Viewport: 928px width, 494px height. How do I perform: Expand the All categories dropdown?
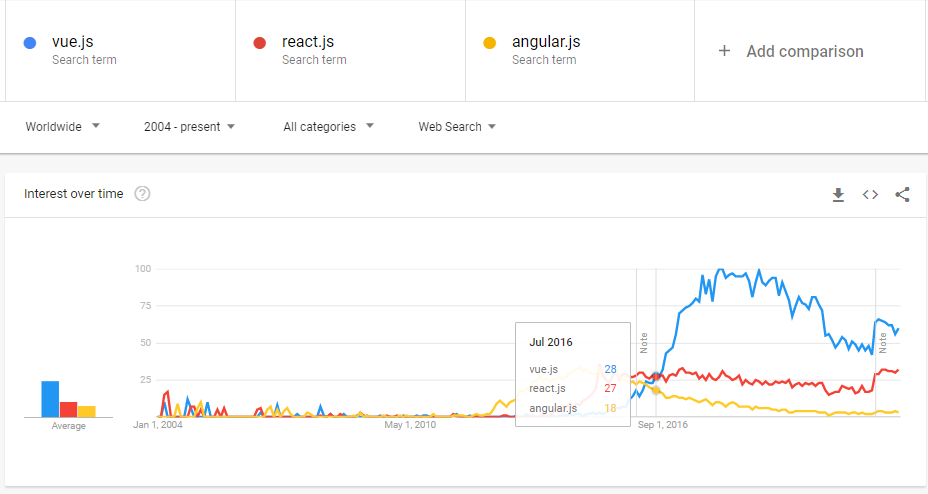(328, 127)
